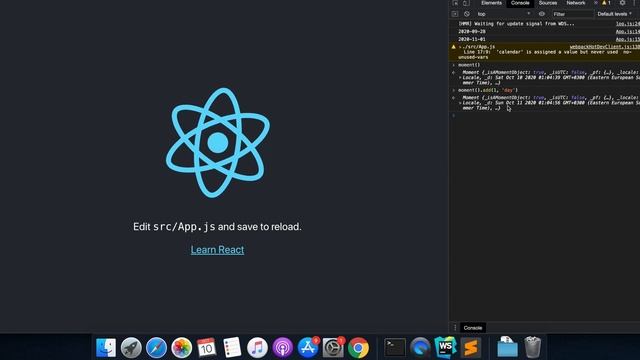Open System Preferences from the dock

click(x=333, y=348)
